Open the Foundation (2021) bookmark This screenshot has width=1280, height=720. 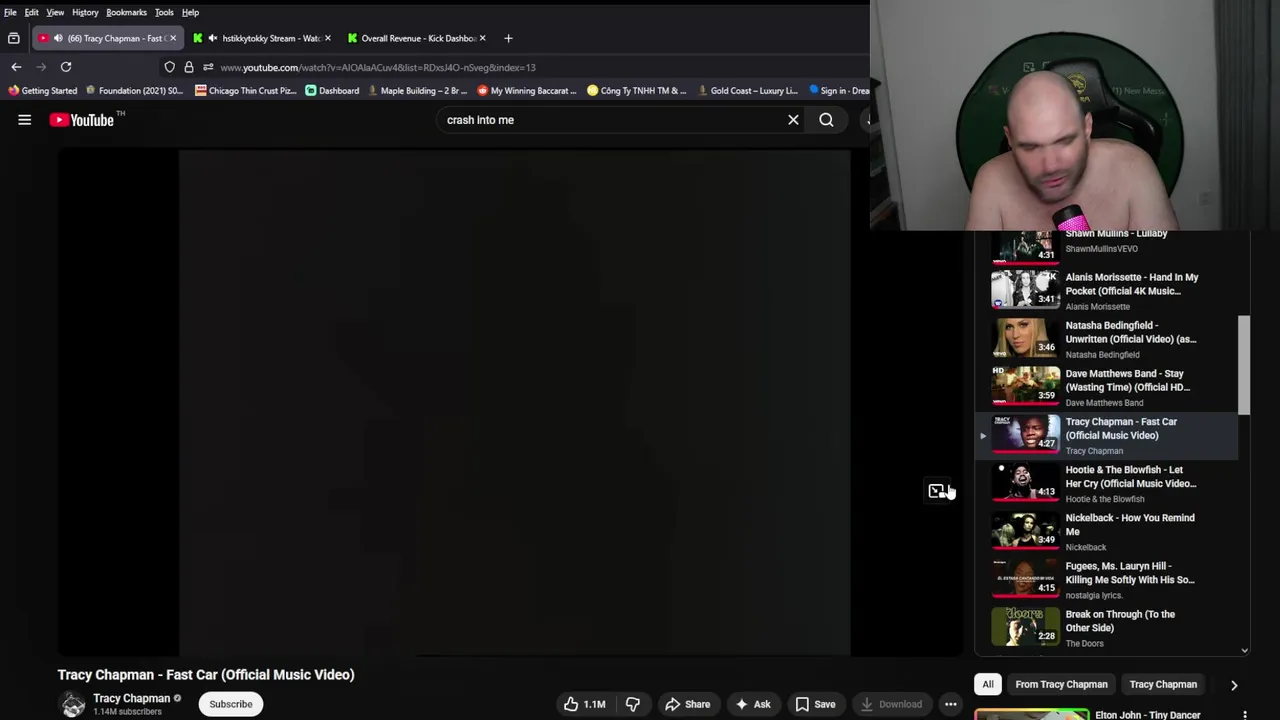tap(134, 90)
